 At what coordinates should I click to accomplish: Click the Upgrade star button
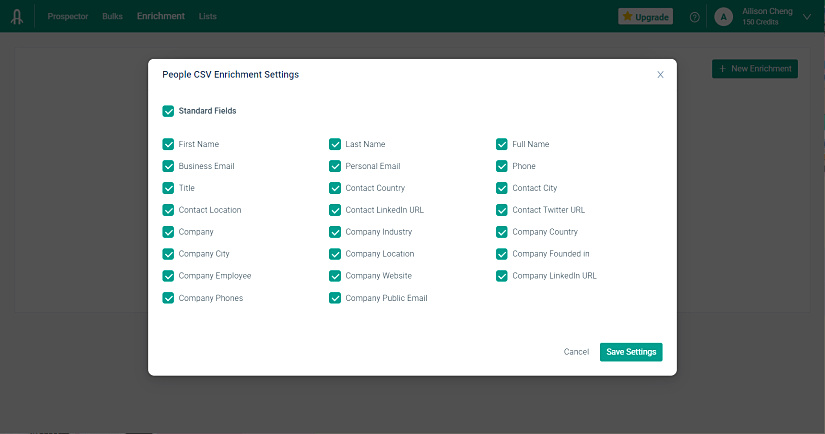[x=646, y=17]
